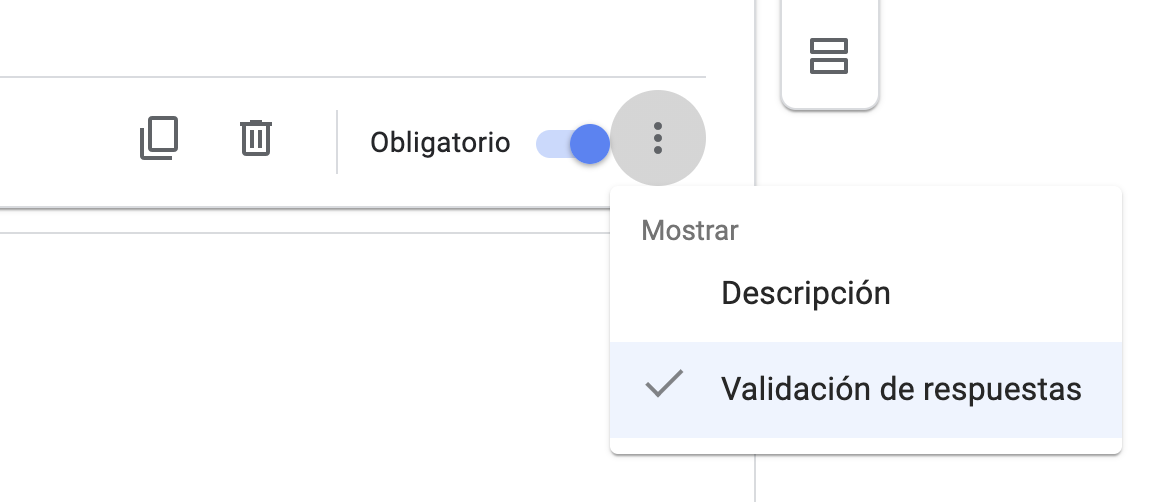Hit the trash can icon next to duplicate

256,138
